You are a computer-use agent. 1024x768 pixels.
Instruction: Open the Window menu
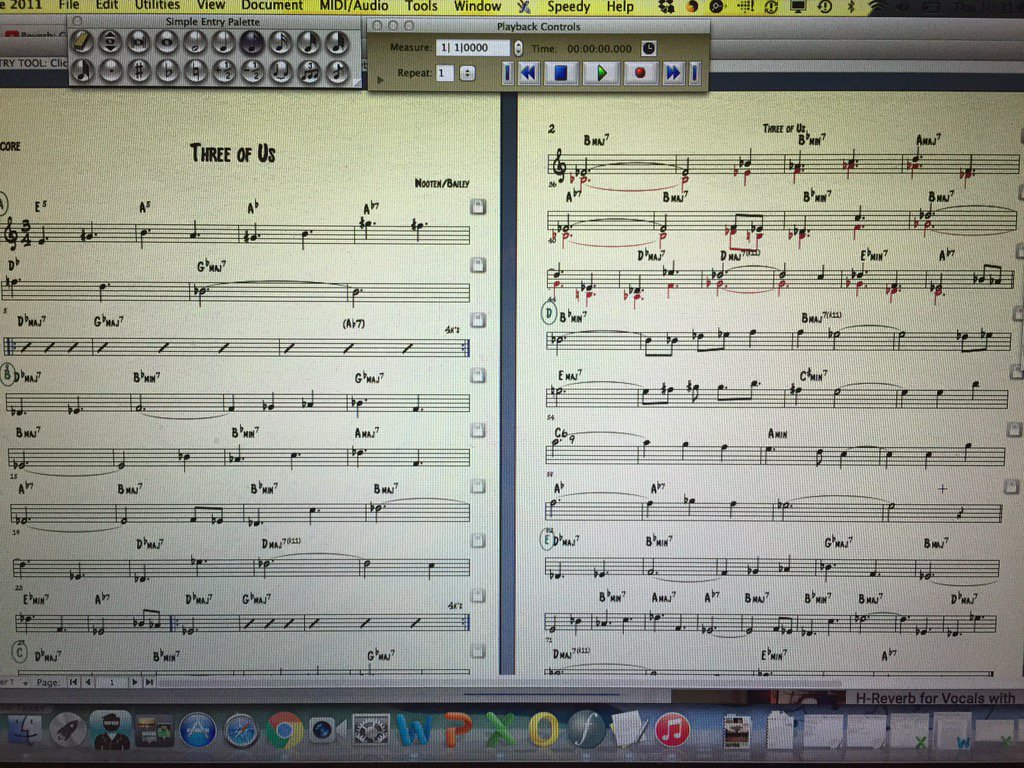point(477,6)
